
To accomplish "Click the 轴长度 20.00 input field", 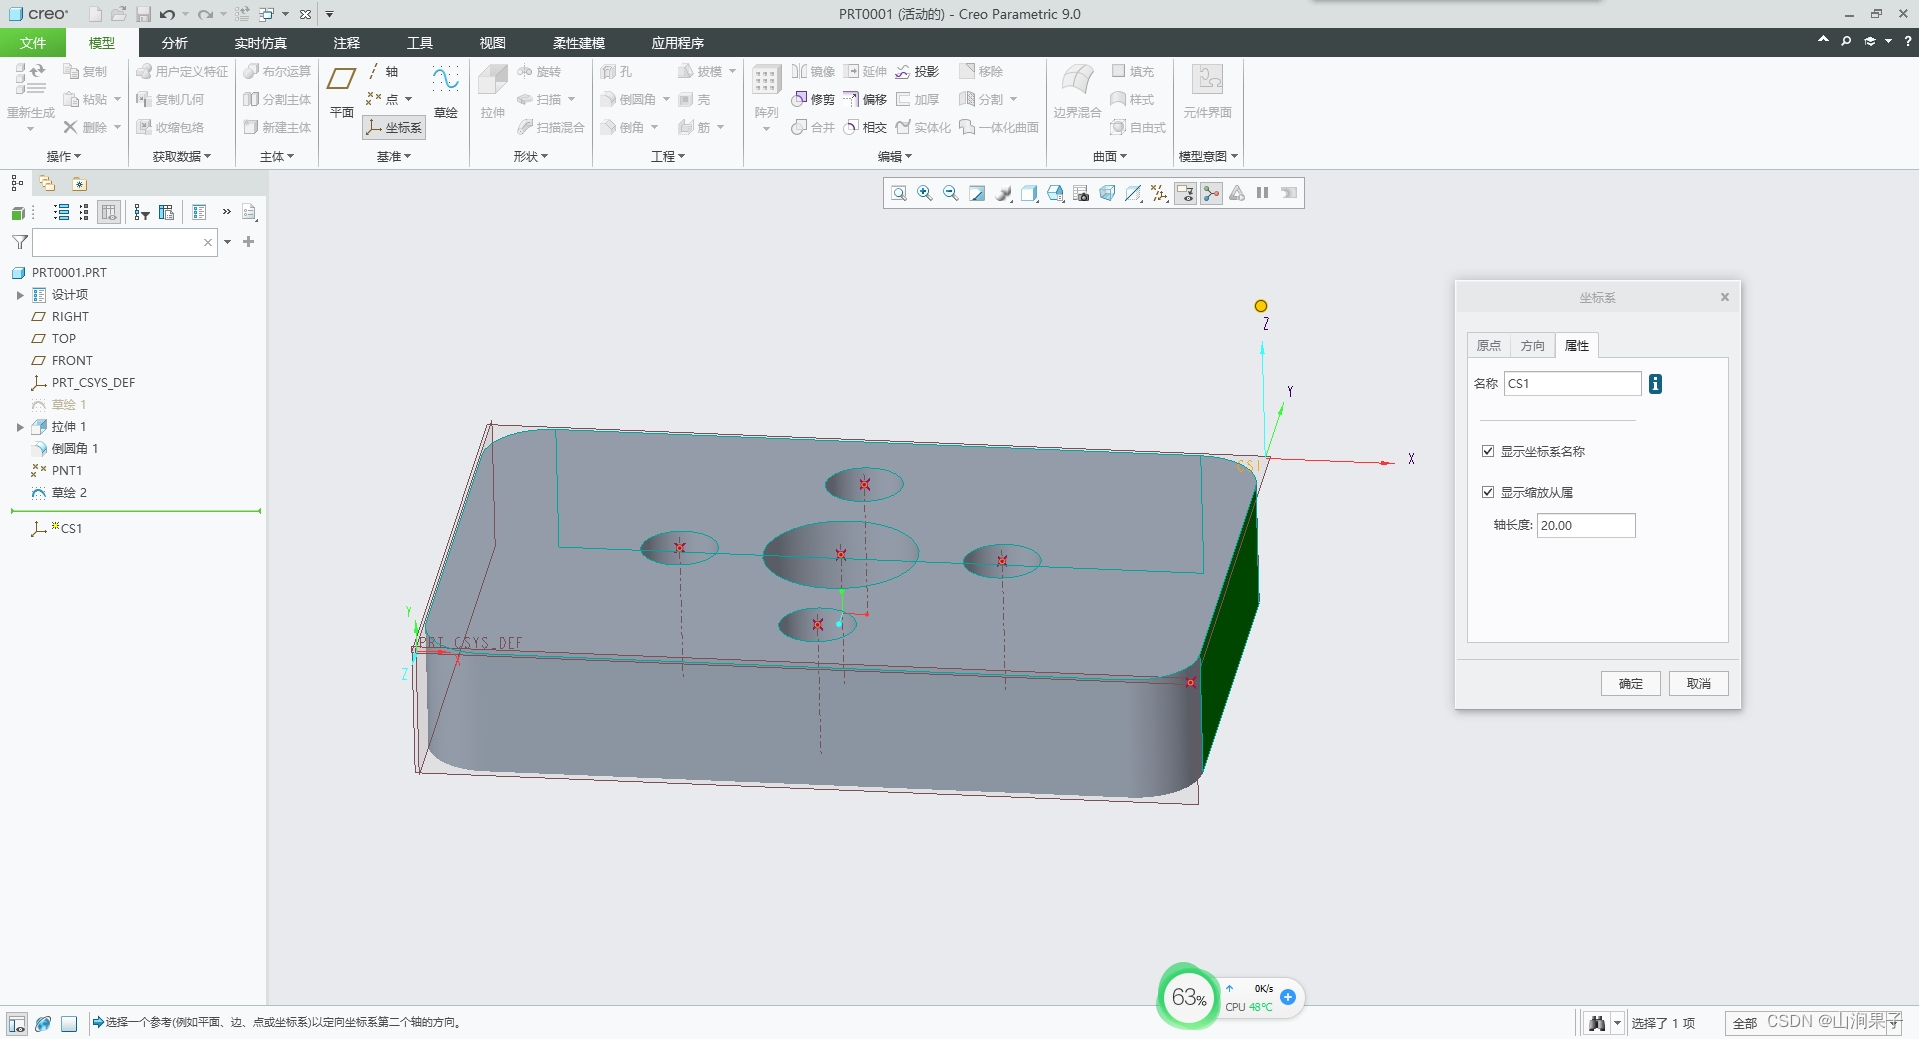I will (x=1586, y=526).
